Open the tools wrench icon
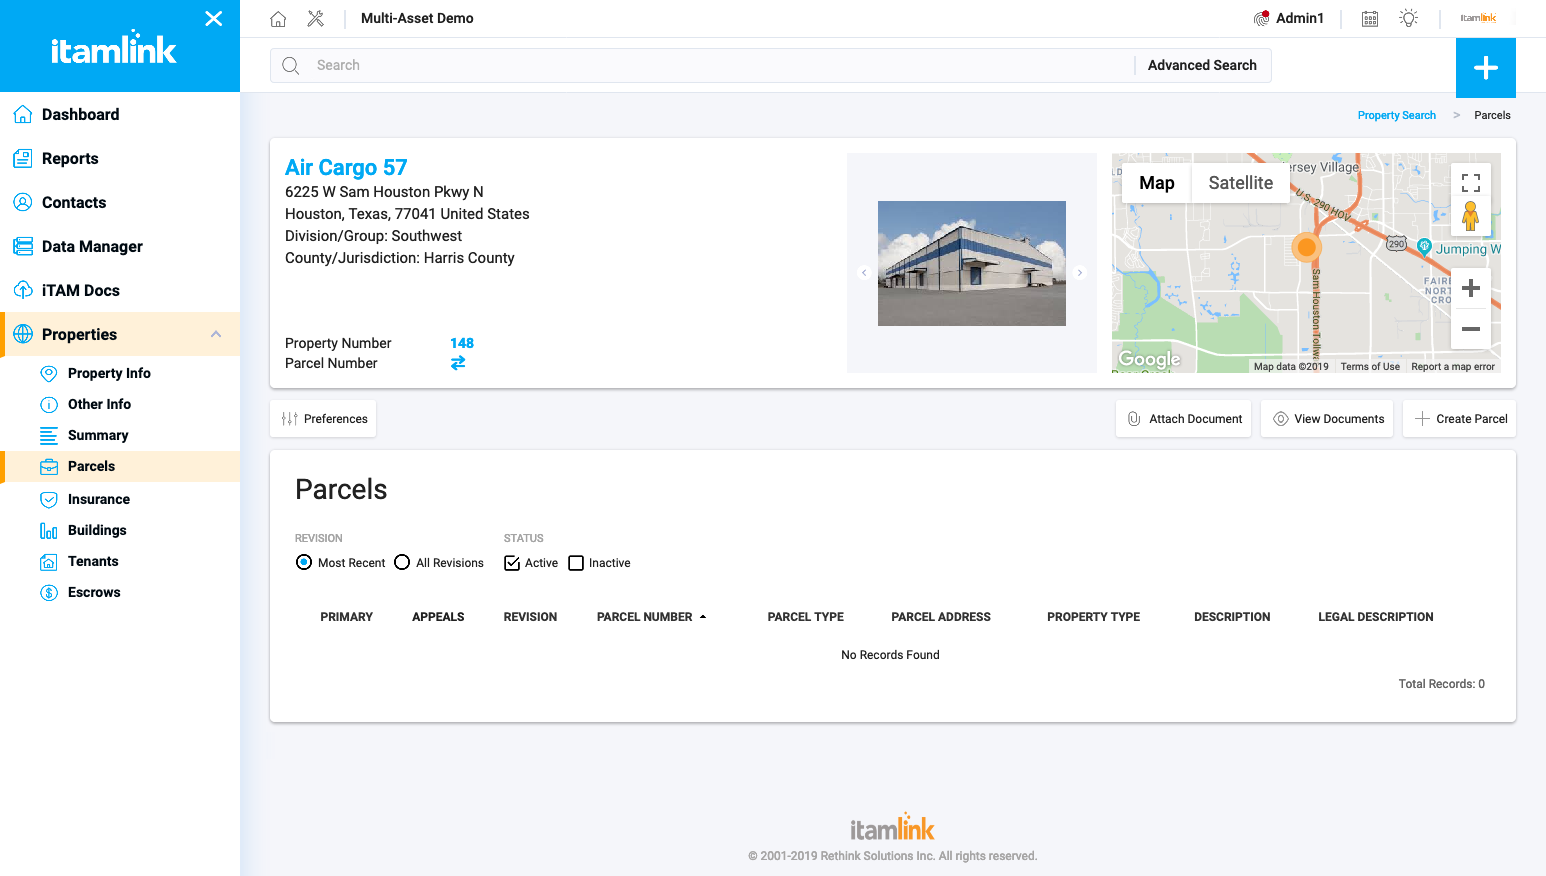This screenshot has height=876, width=1546. coord(315,19)
